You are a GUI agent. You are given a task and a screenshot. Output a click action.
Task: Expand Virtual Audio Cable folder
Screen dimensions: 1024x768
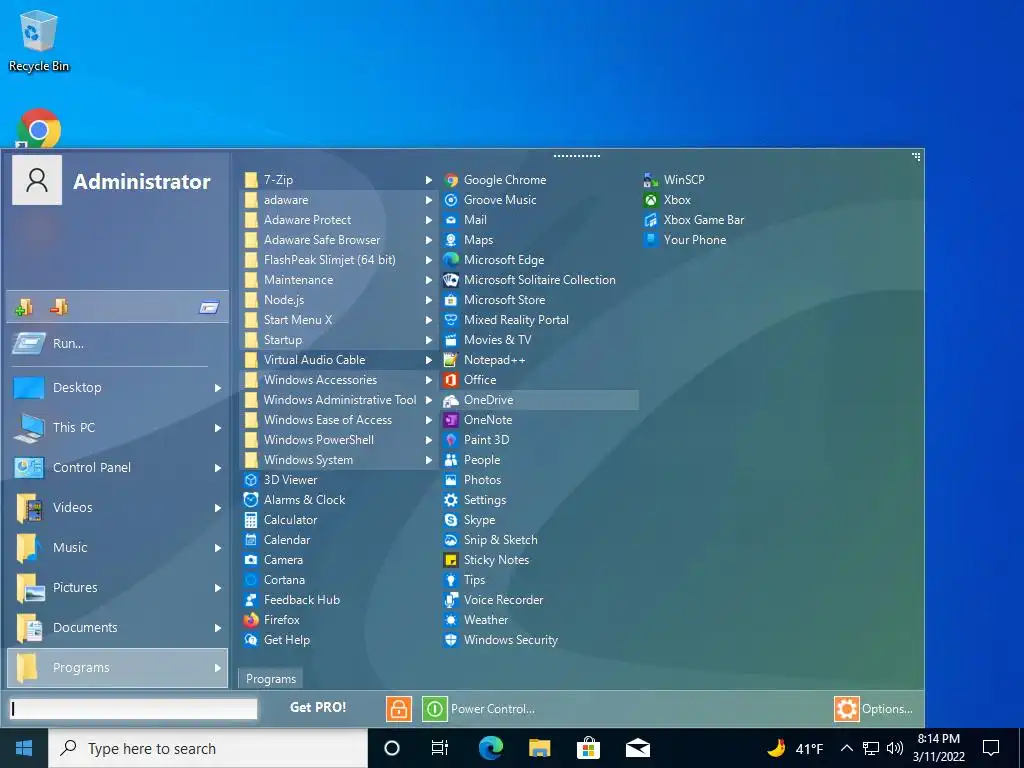pyautogui.click(x=338, y=360)
